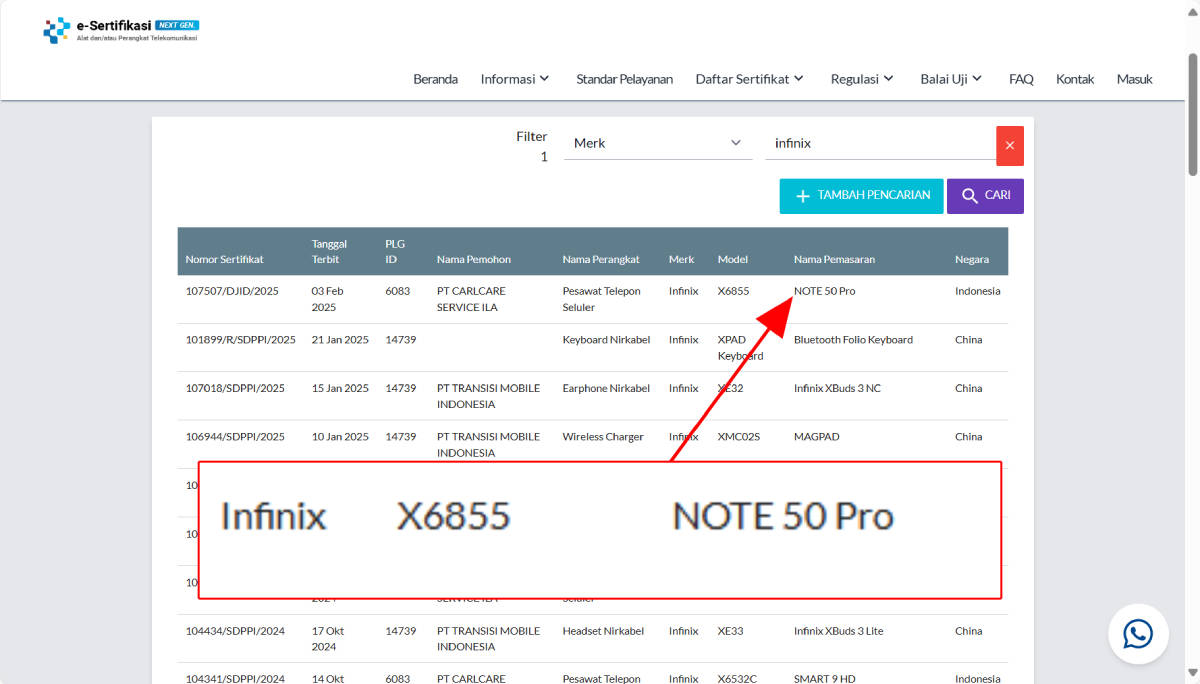Screen dimensions: 1200x684
Task: Open the WhatsApp chat bubble
Action: point(1138,634)
